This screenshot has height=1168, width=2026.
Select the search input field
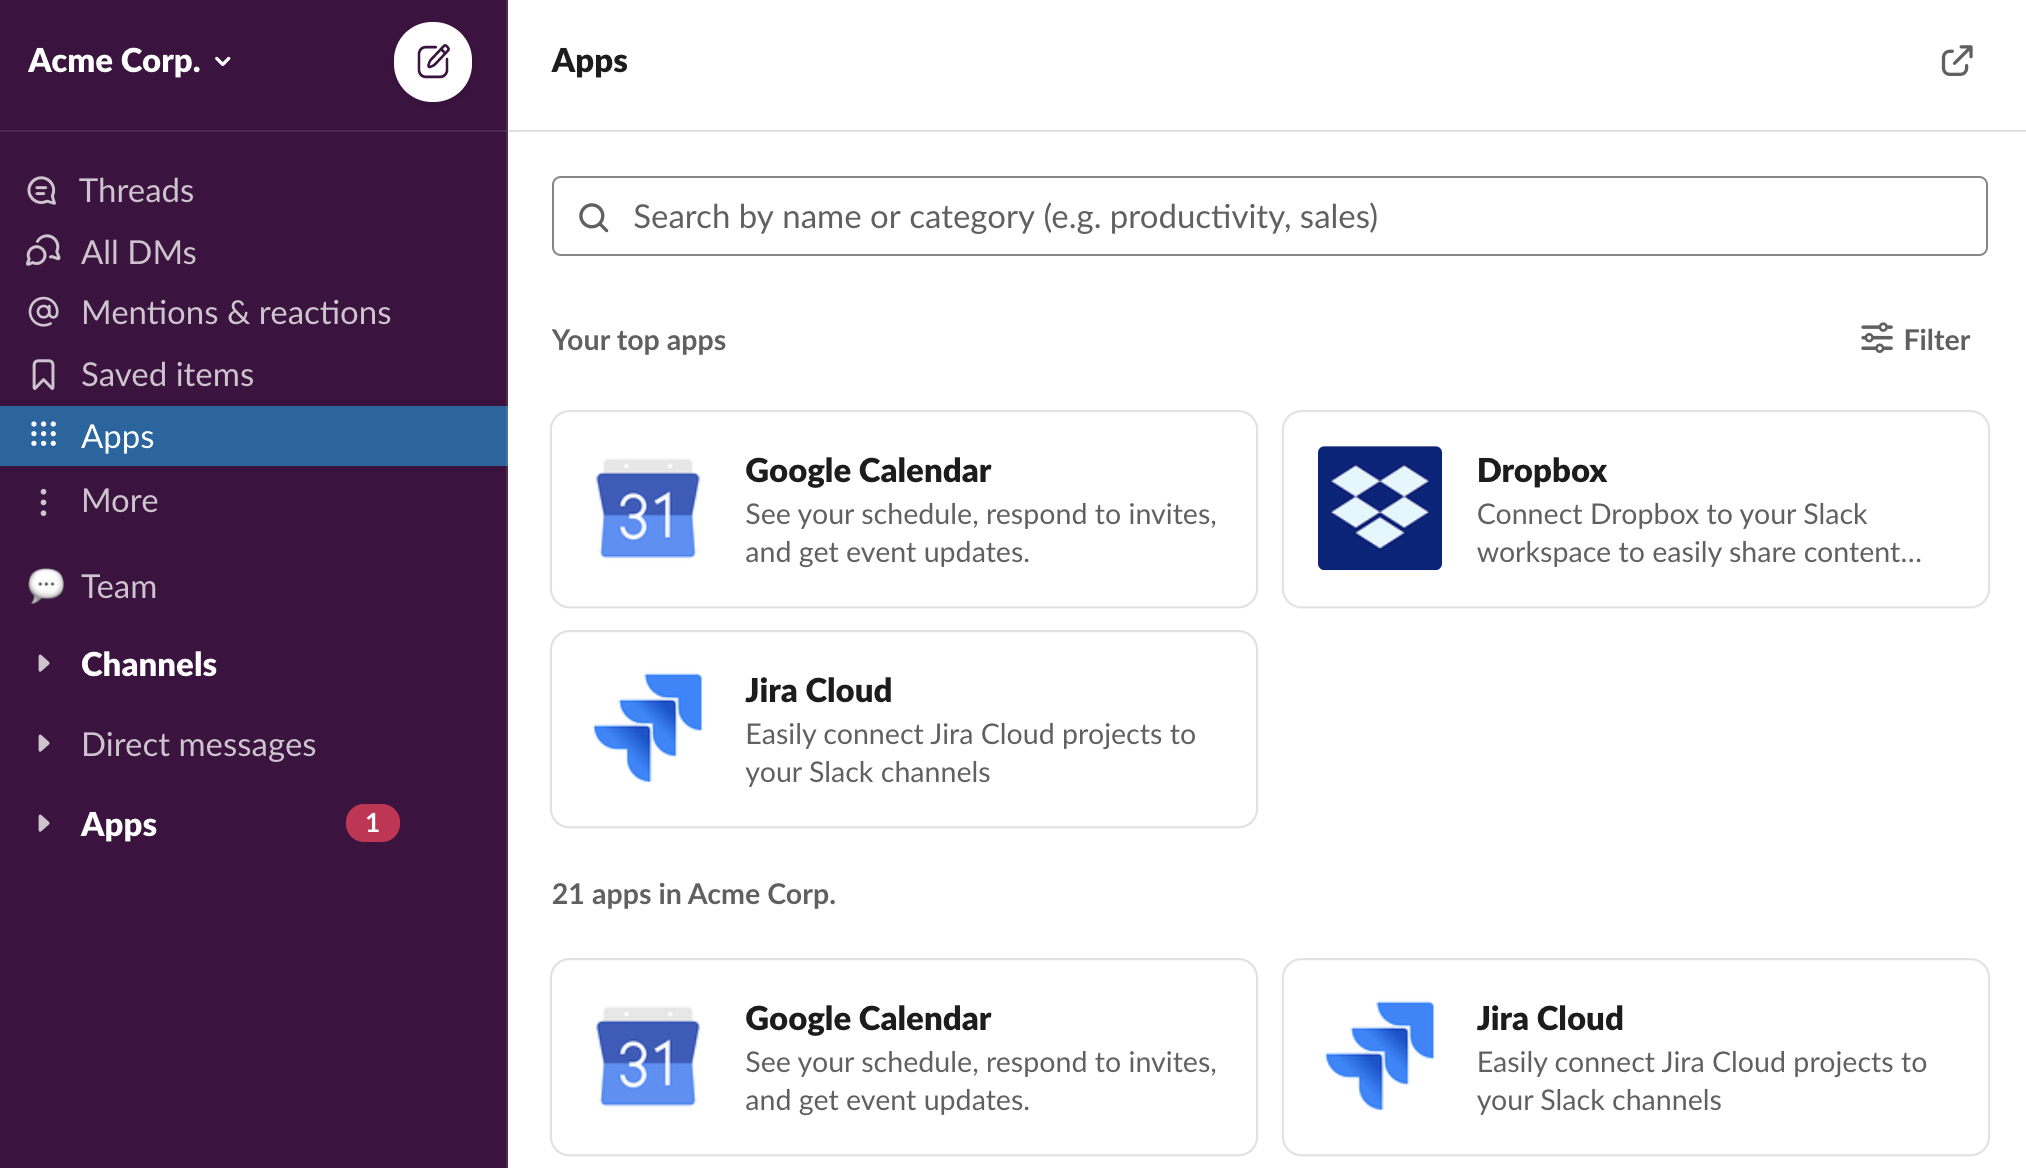point(1269,216)
